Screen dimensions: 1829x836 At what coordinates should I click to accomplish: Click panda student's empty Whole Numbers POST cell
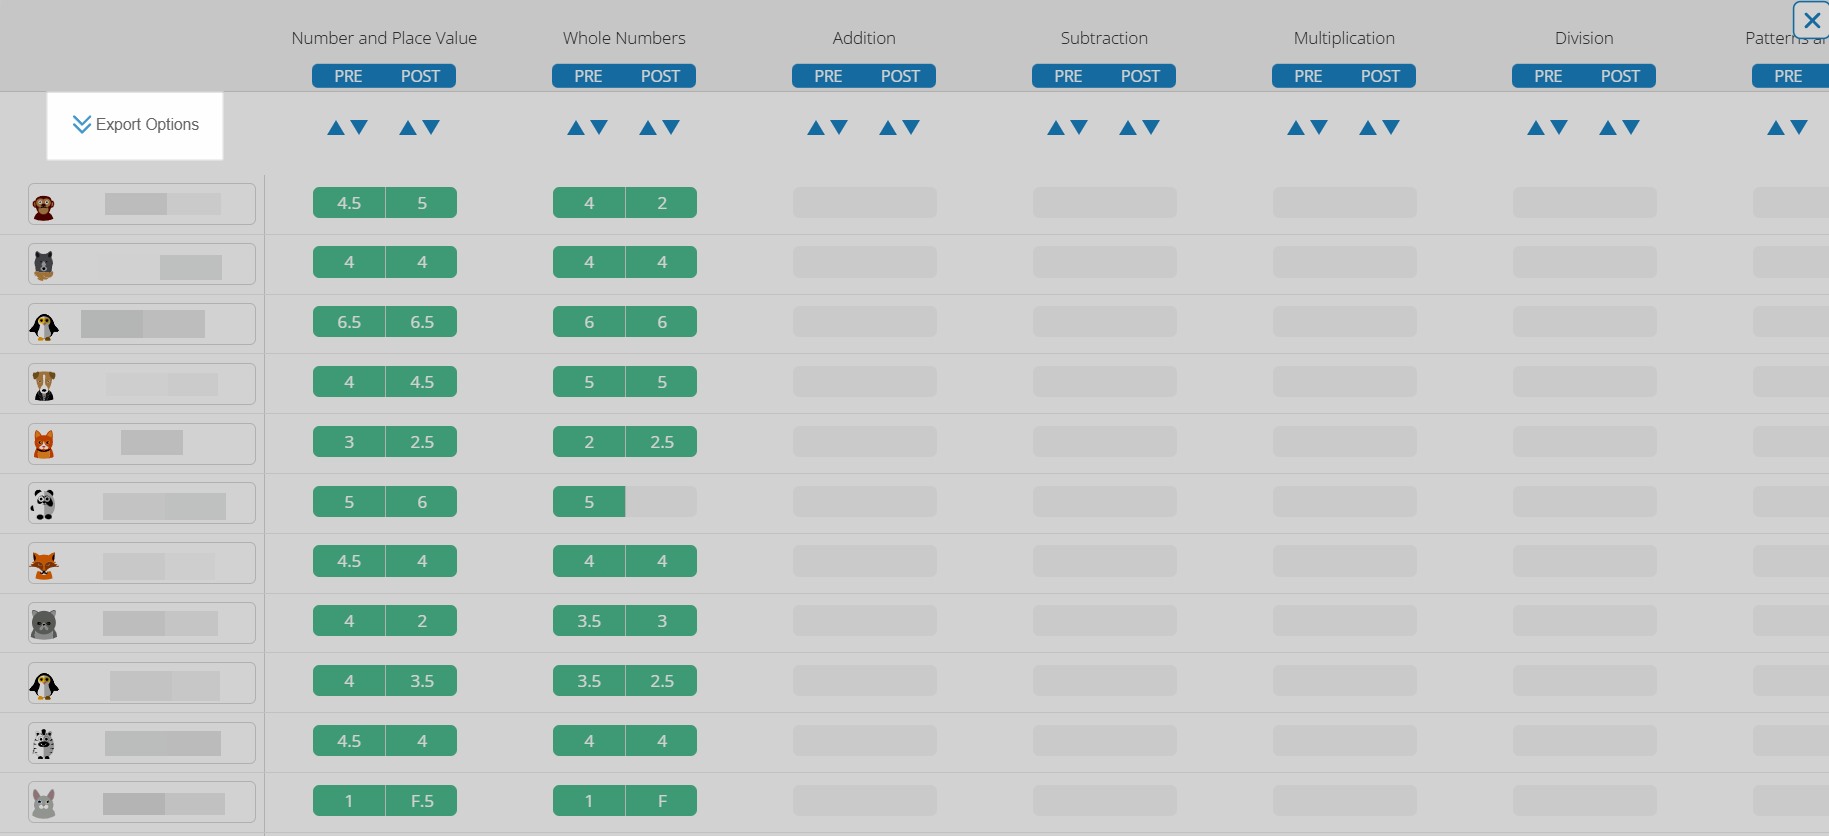pos(661,502)
